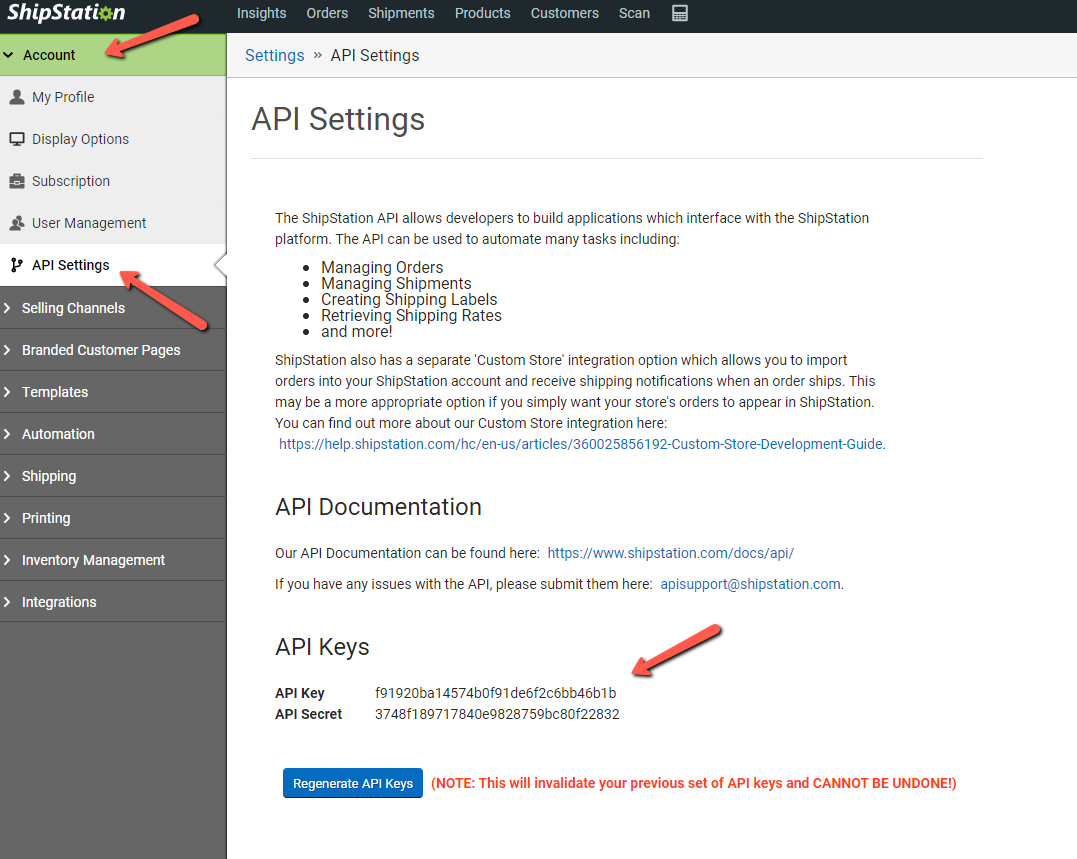Expand the Shipping settings section
The height and width of the screenshot is (859, 1077).
[x=49, y=476]
